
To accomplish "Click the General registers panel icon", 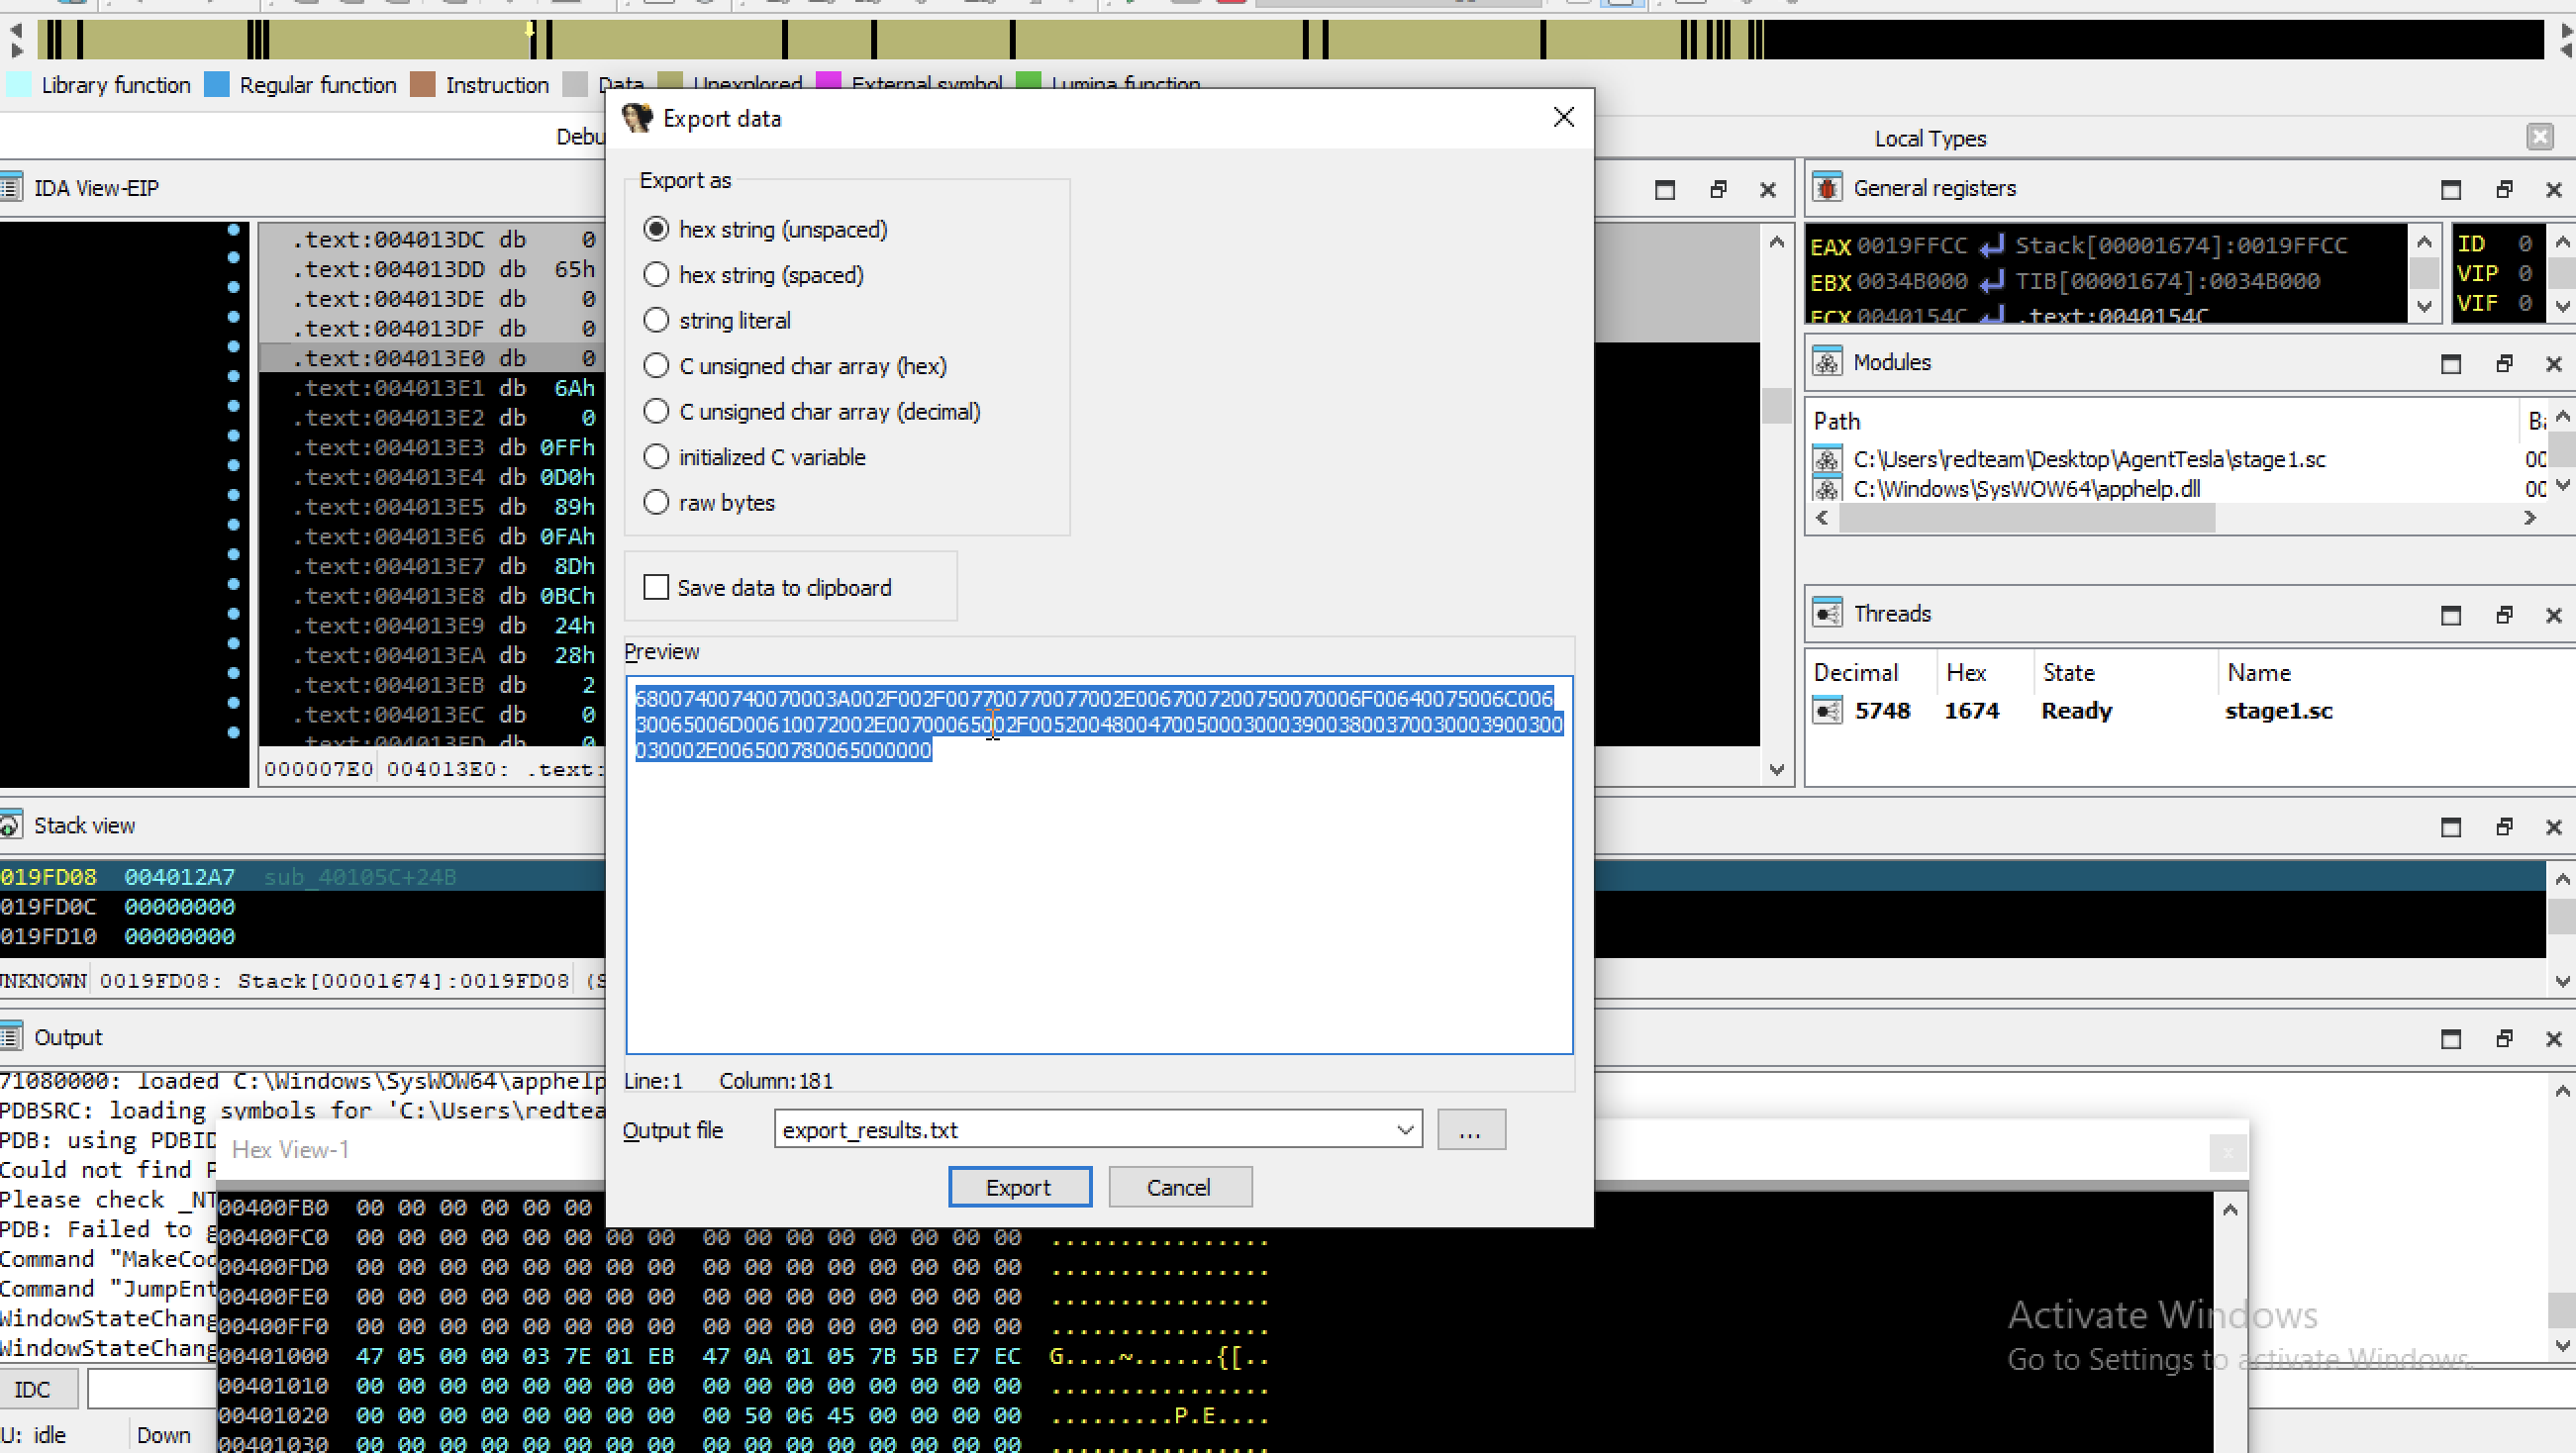I will click(x=1827, y=188).
